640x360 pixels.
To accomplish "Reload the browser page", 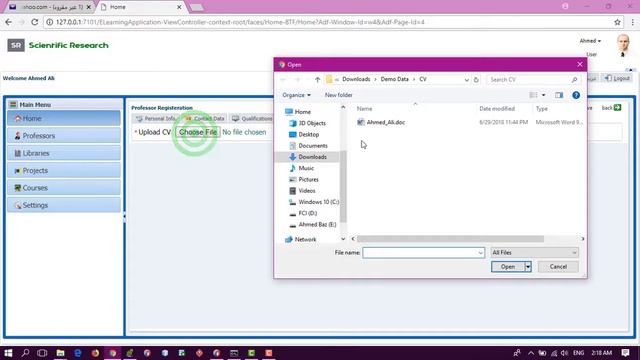I will [35, 22].
